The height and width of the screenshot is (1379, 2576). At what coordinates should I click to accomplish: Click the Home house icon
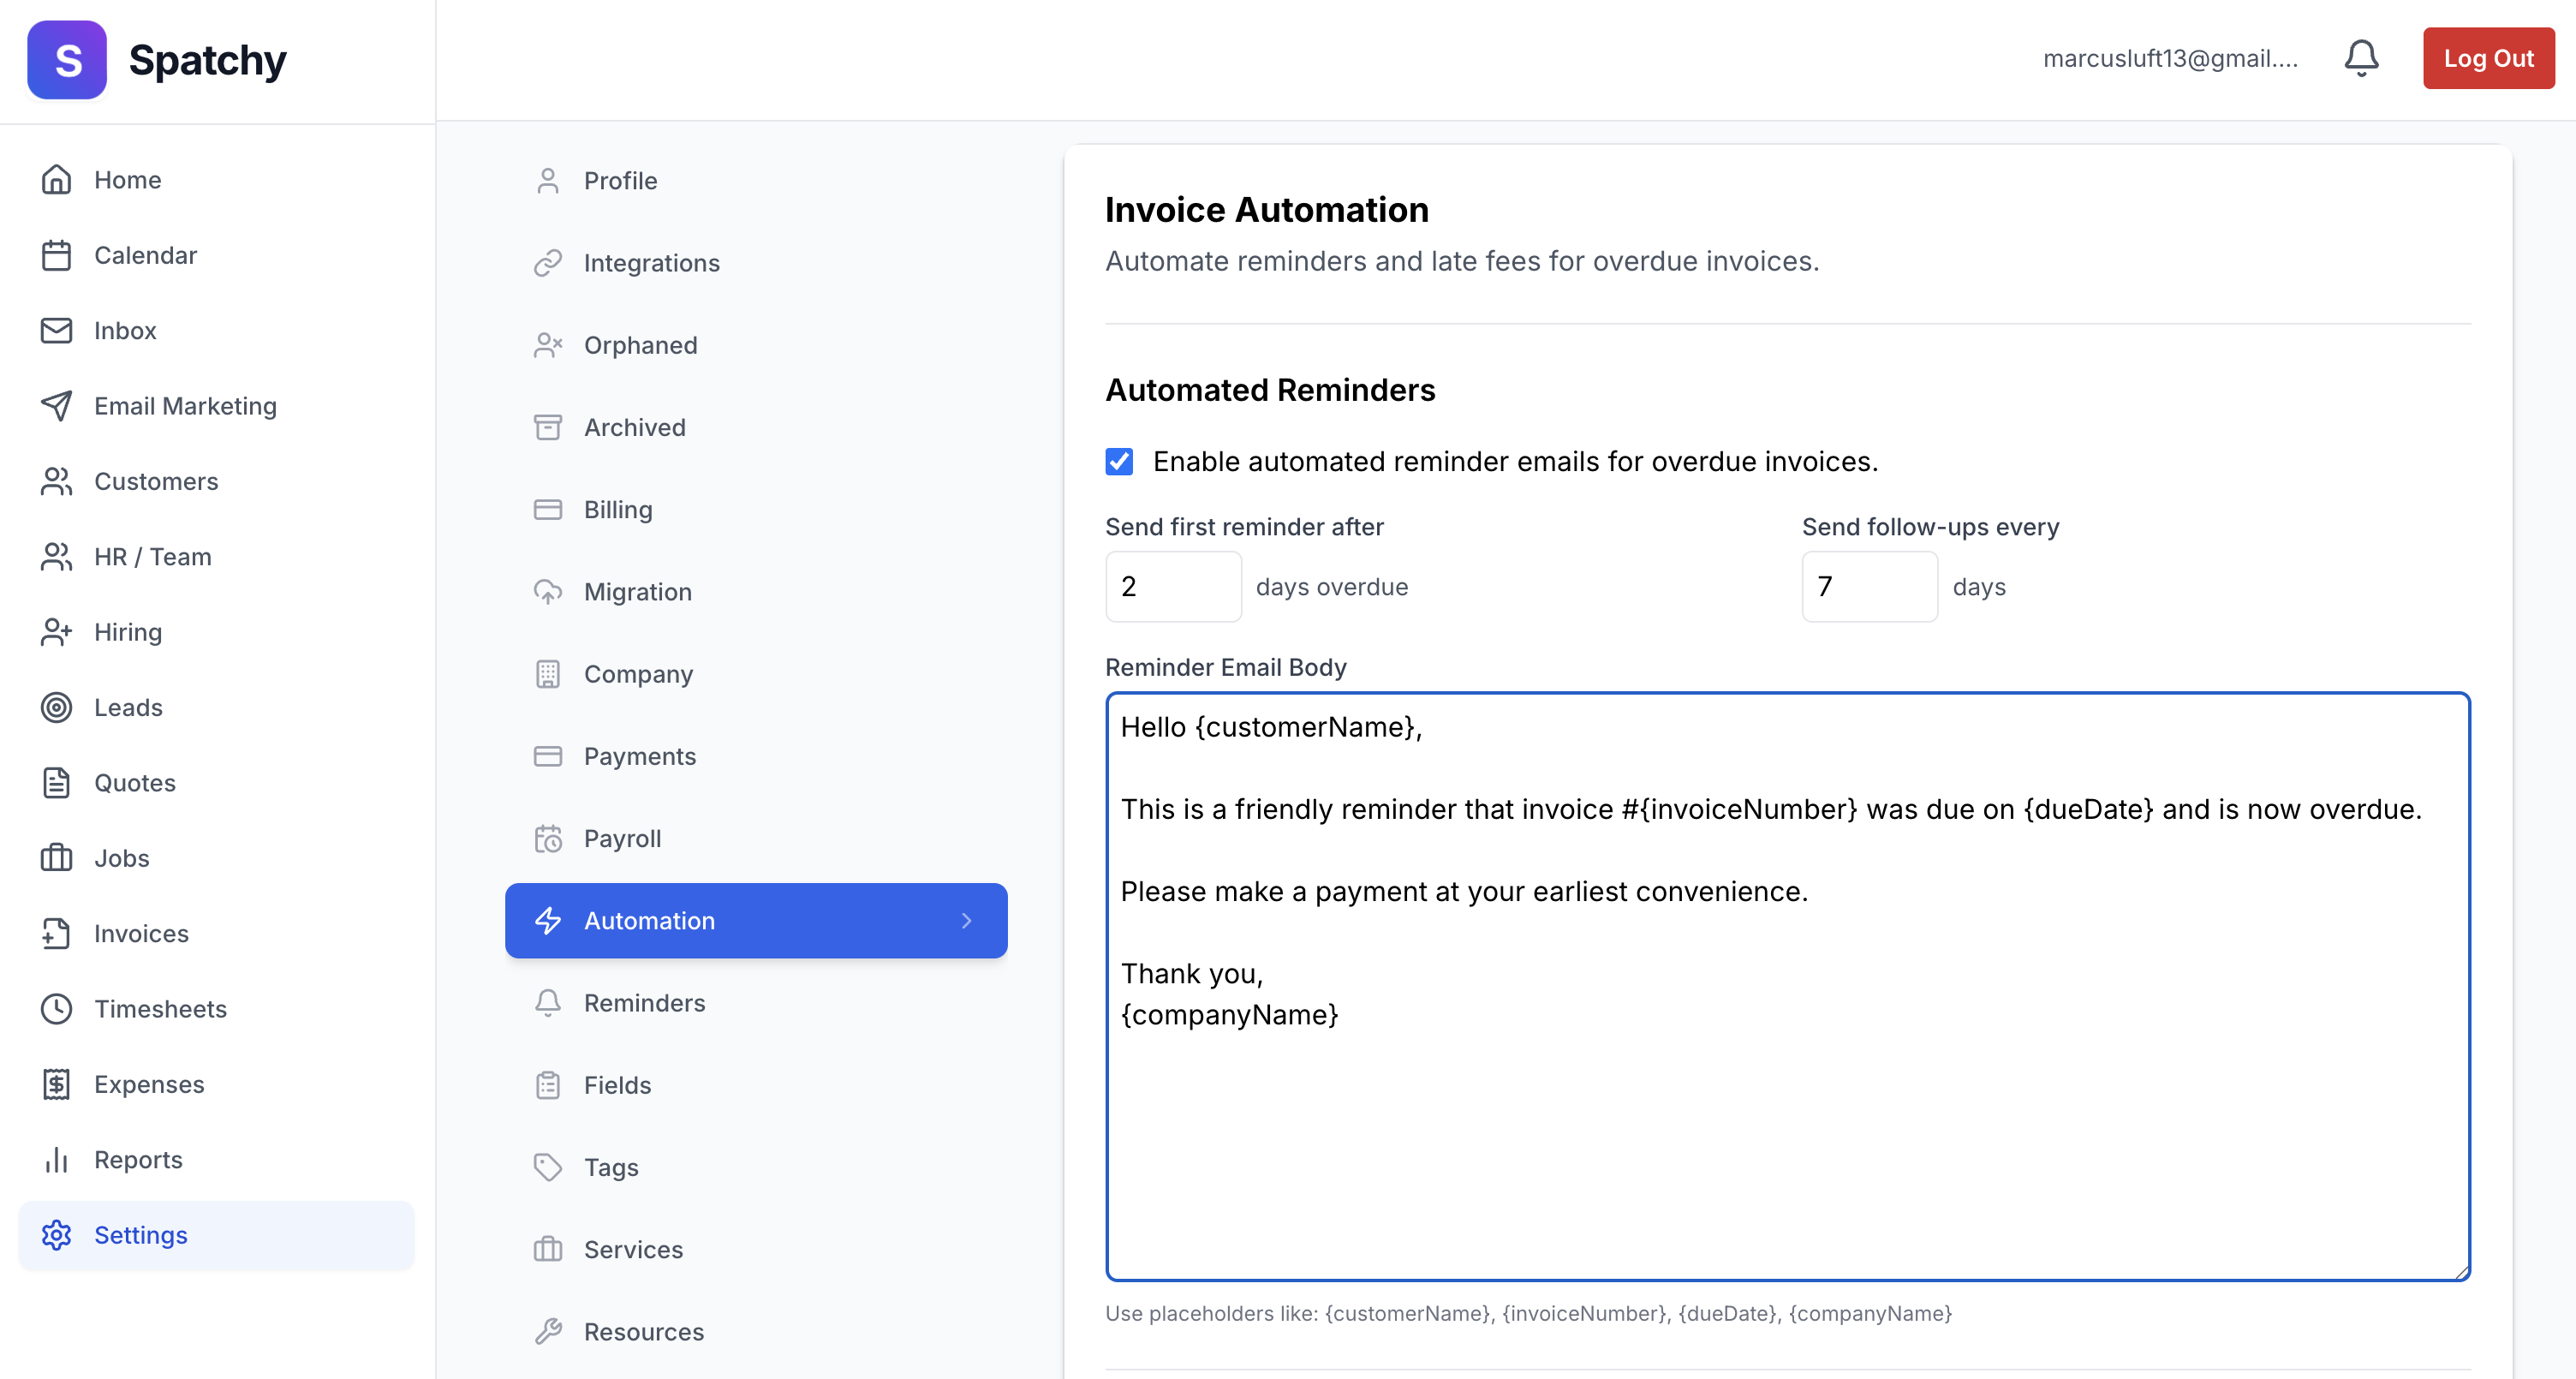pyautogui.click(x=57, y=180)
